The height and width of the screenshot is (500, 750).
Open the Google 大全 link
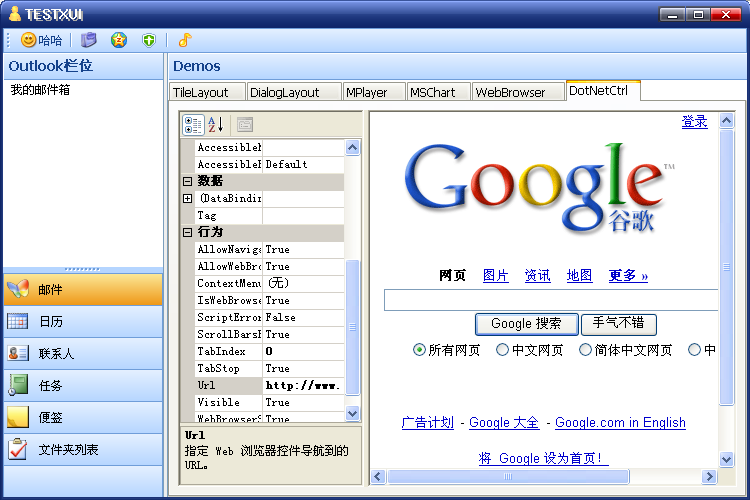click(x=504, y=422)
